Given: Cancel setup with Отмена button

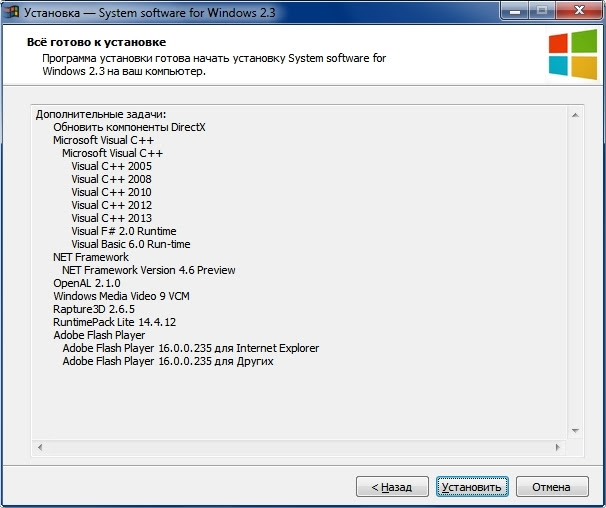Looking at the screenshot, I should click(552, 486).
